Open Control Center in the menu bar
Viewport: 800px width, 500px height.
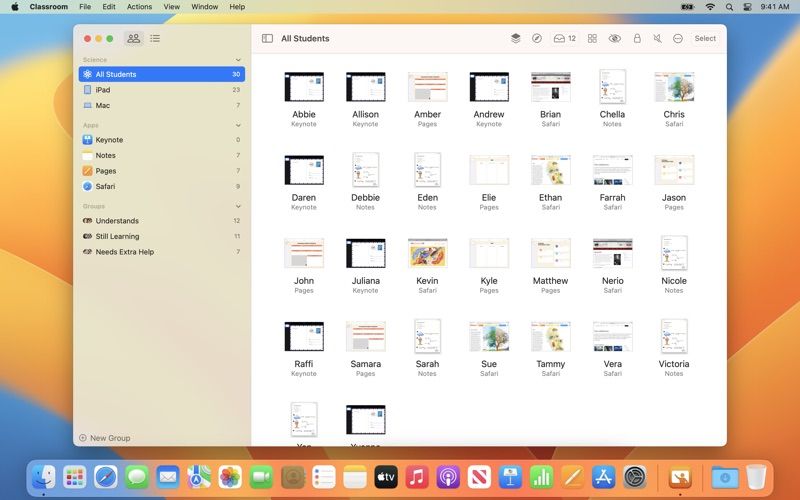tap(747, 7)
